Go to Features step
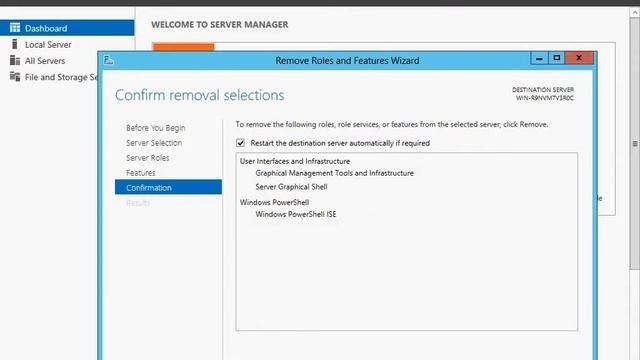 140,173
